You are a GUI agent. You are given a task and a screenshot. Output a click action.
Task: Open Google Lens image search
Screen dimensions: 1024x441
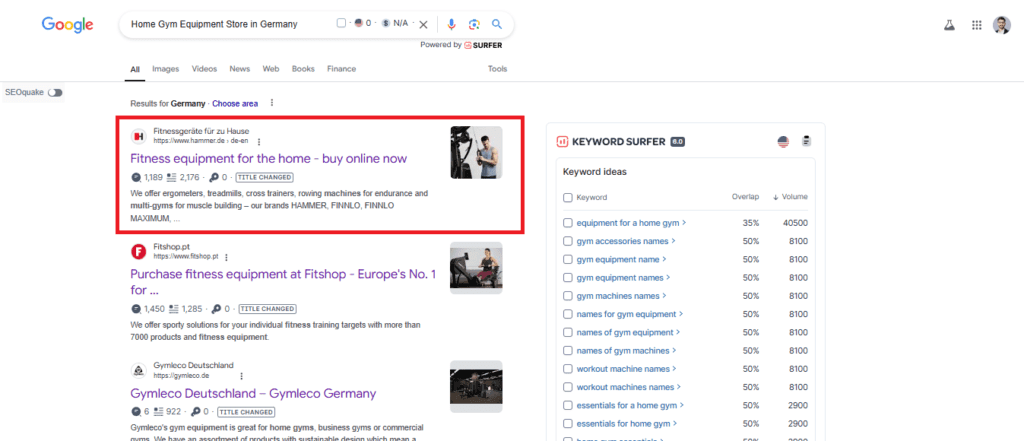474,24
